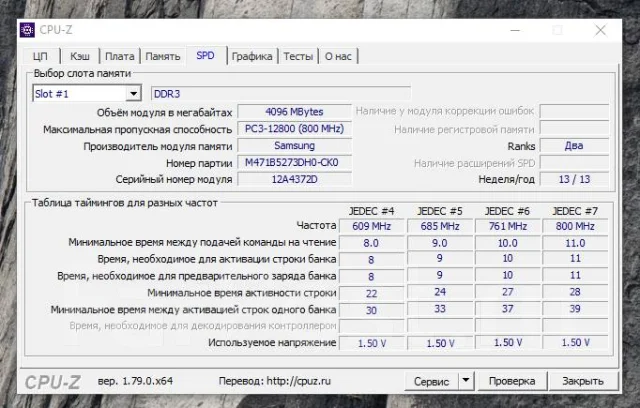Click the 9.0 CAS latency cell
The width and height of the screenshot is (640, 408).
point(440,243)
